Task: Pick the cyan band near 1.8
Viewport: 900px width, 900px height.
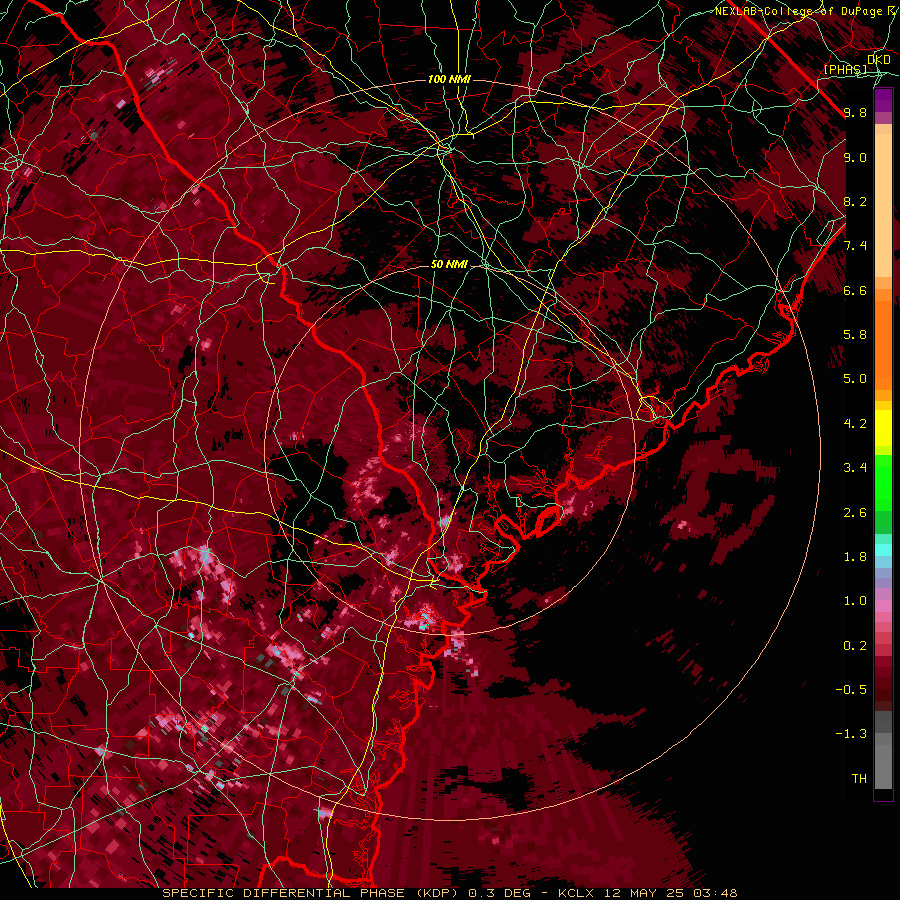Action: tap(883, 550)
